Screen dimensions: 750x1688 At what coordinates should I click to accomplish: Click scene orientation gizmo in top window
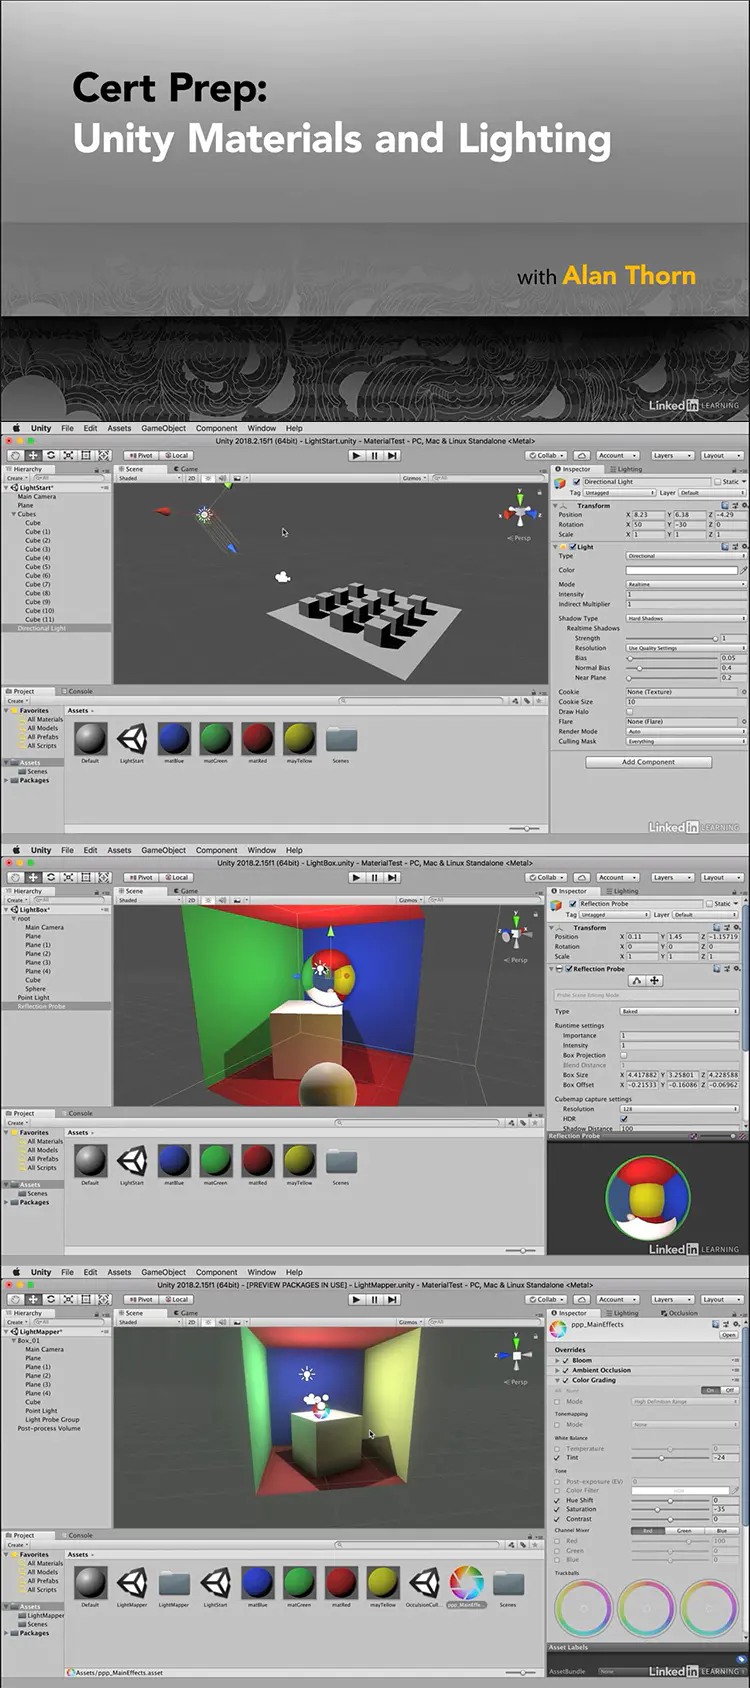point(520,512)
